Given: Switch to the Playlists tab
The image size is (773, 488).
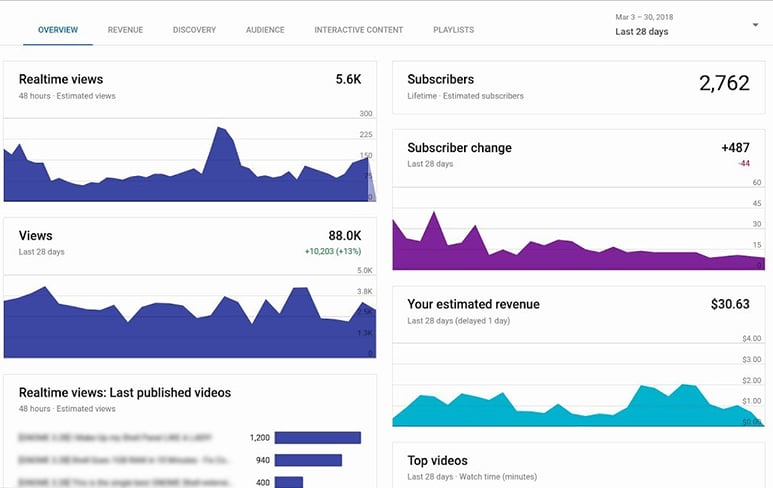Looking at the screenshot, I should 454,30.
